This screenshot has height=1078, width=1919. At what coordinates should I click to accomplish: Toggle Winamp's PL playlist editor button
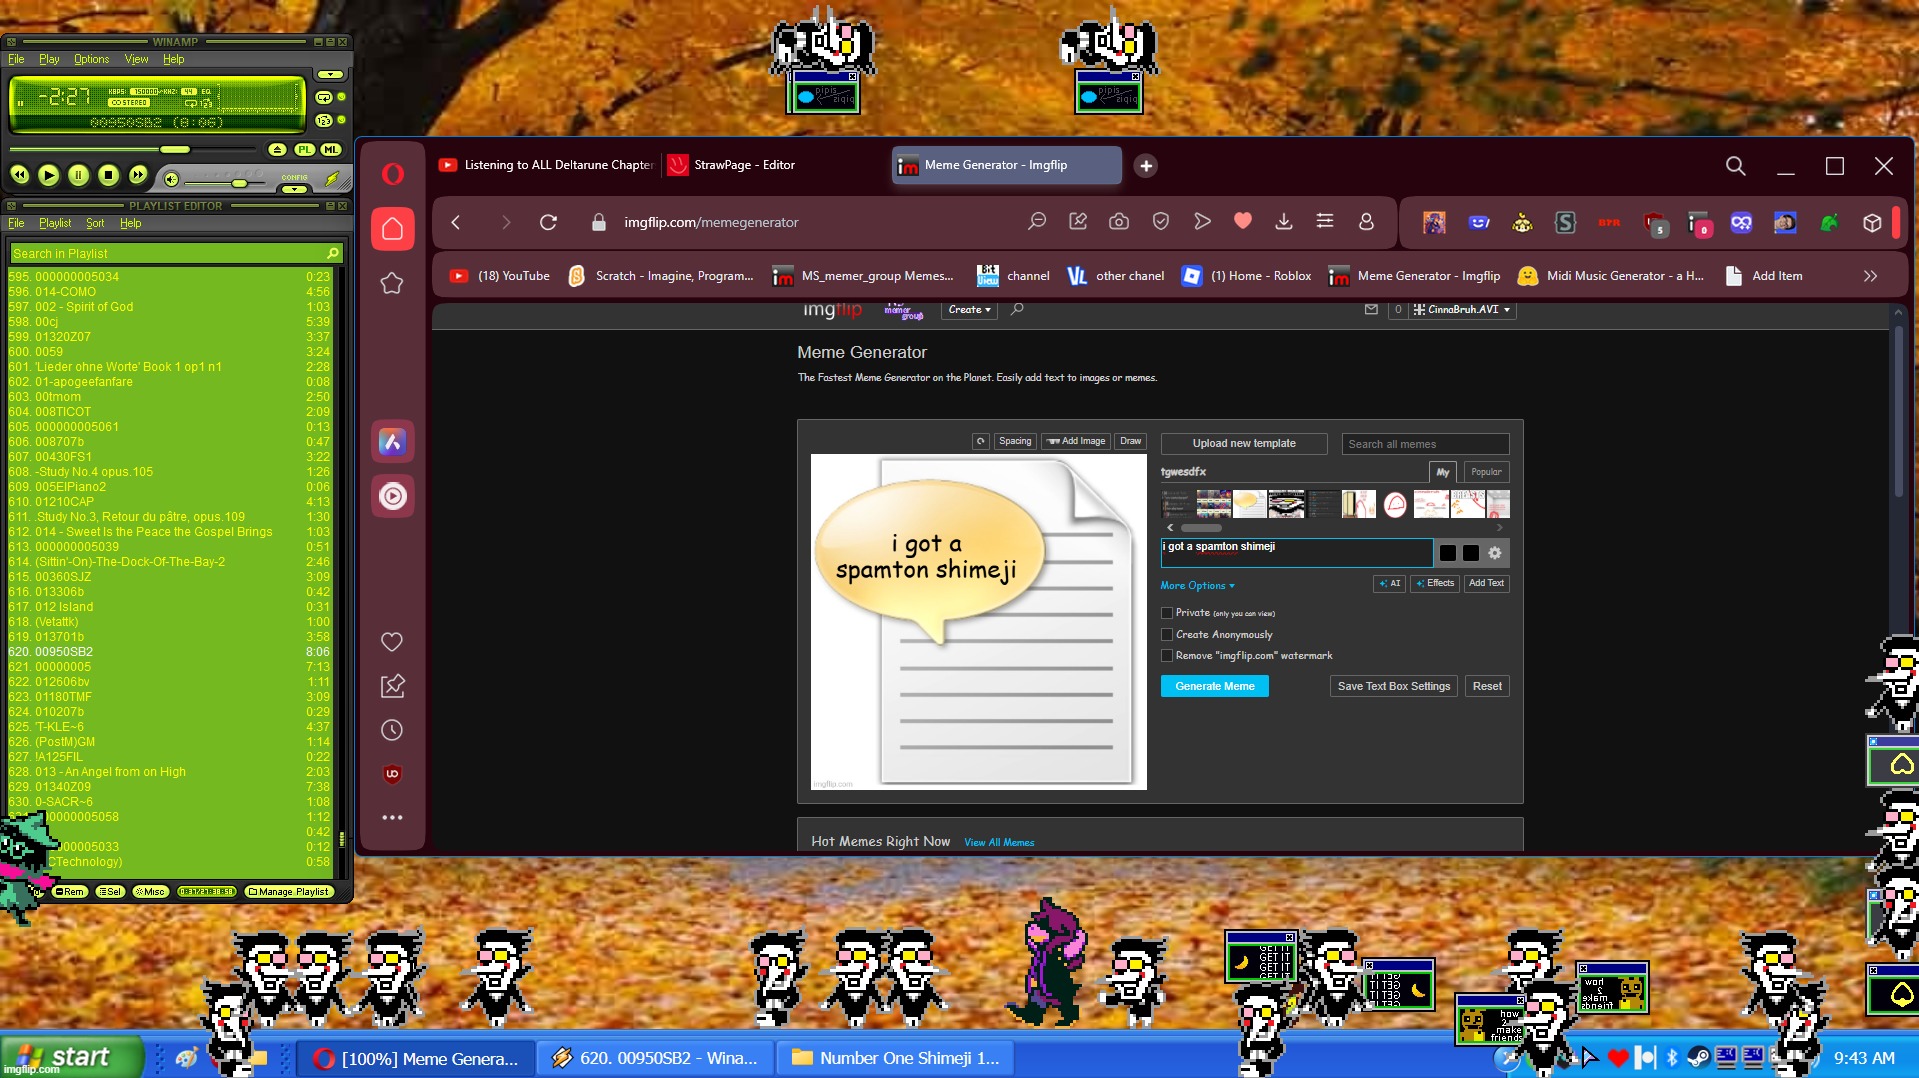[x=304, y=149]
